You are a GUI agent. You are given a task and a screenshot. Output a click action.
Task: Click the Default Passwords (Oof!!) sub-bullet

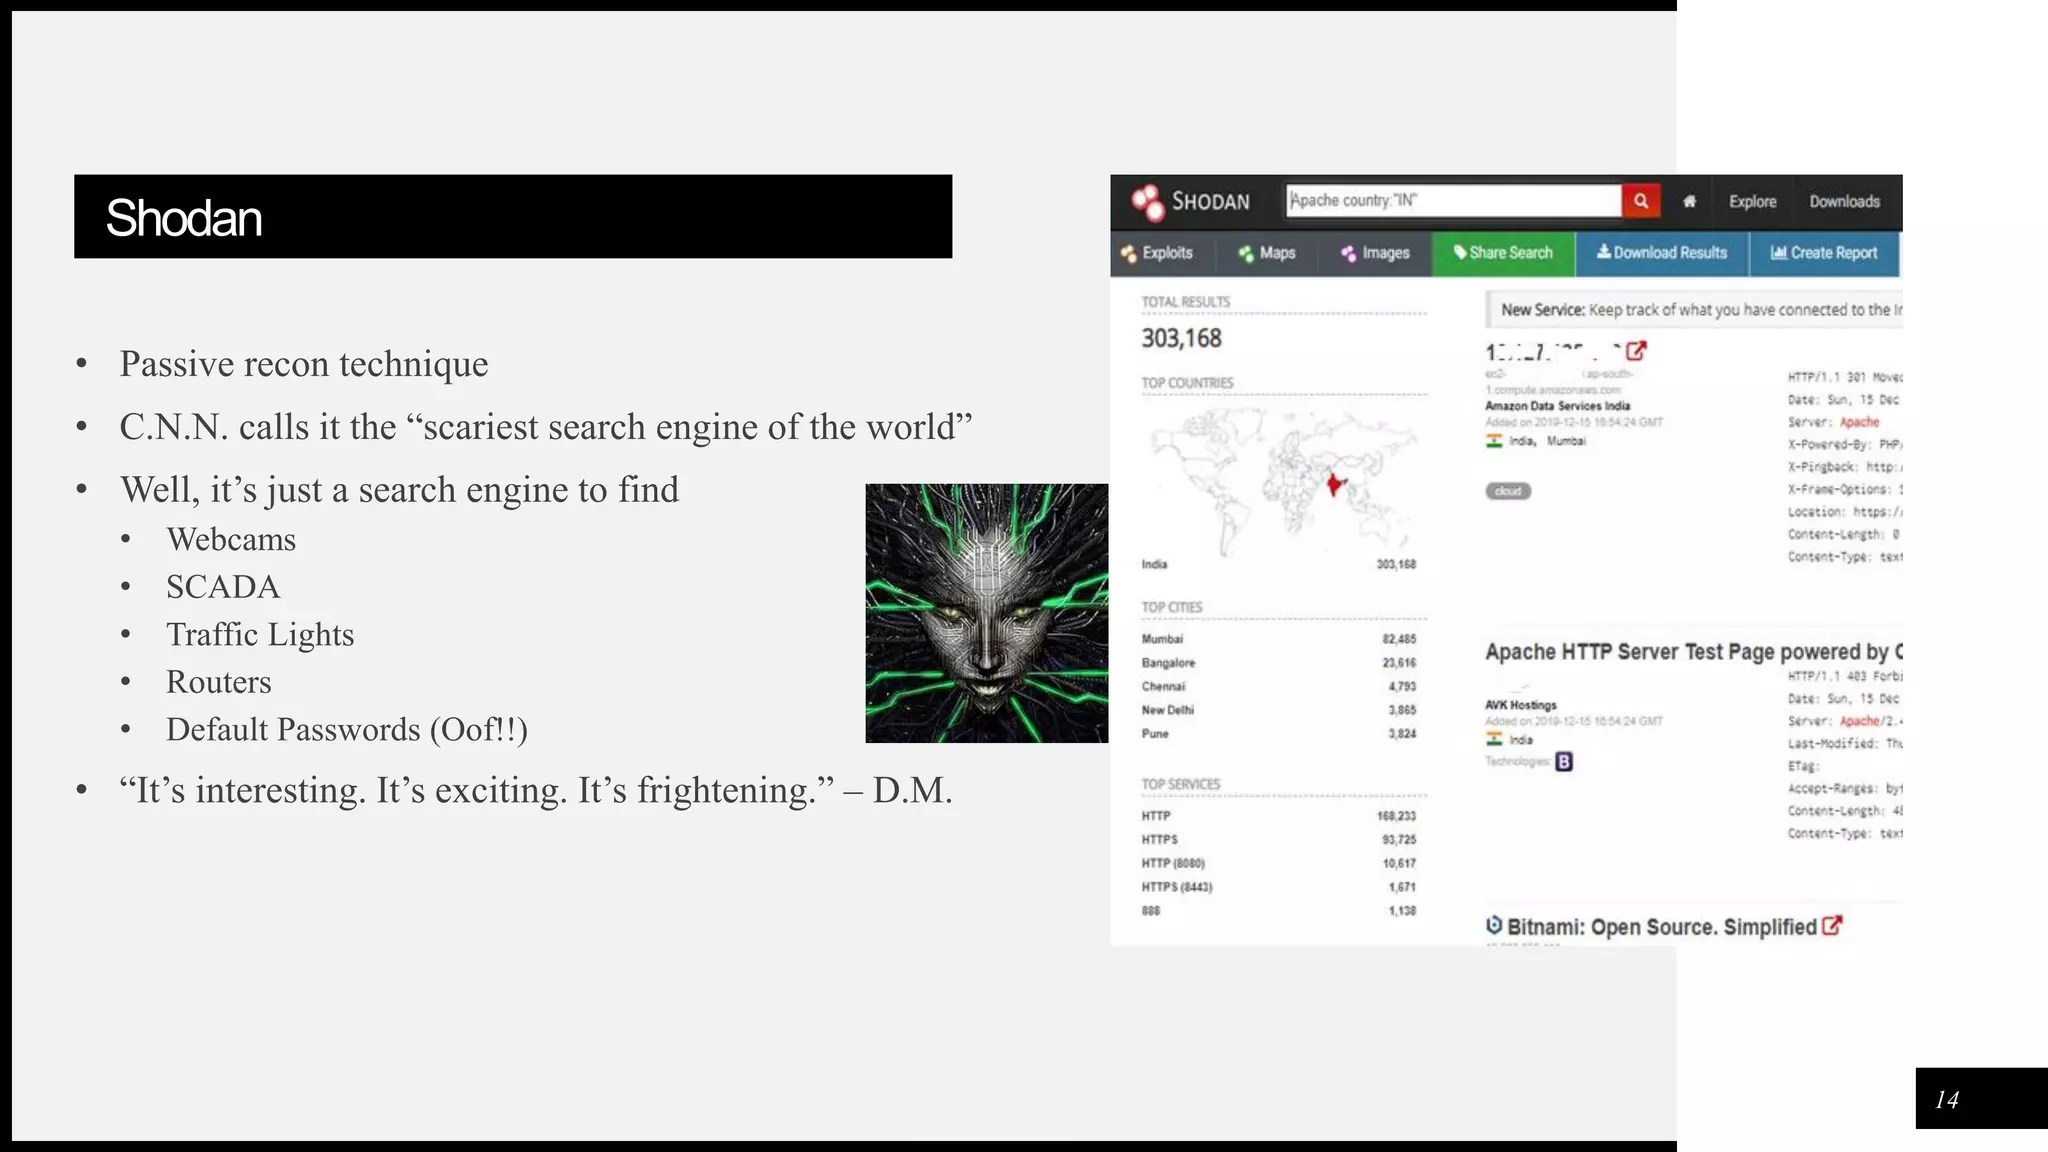click(347, 730)
